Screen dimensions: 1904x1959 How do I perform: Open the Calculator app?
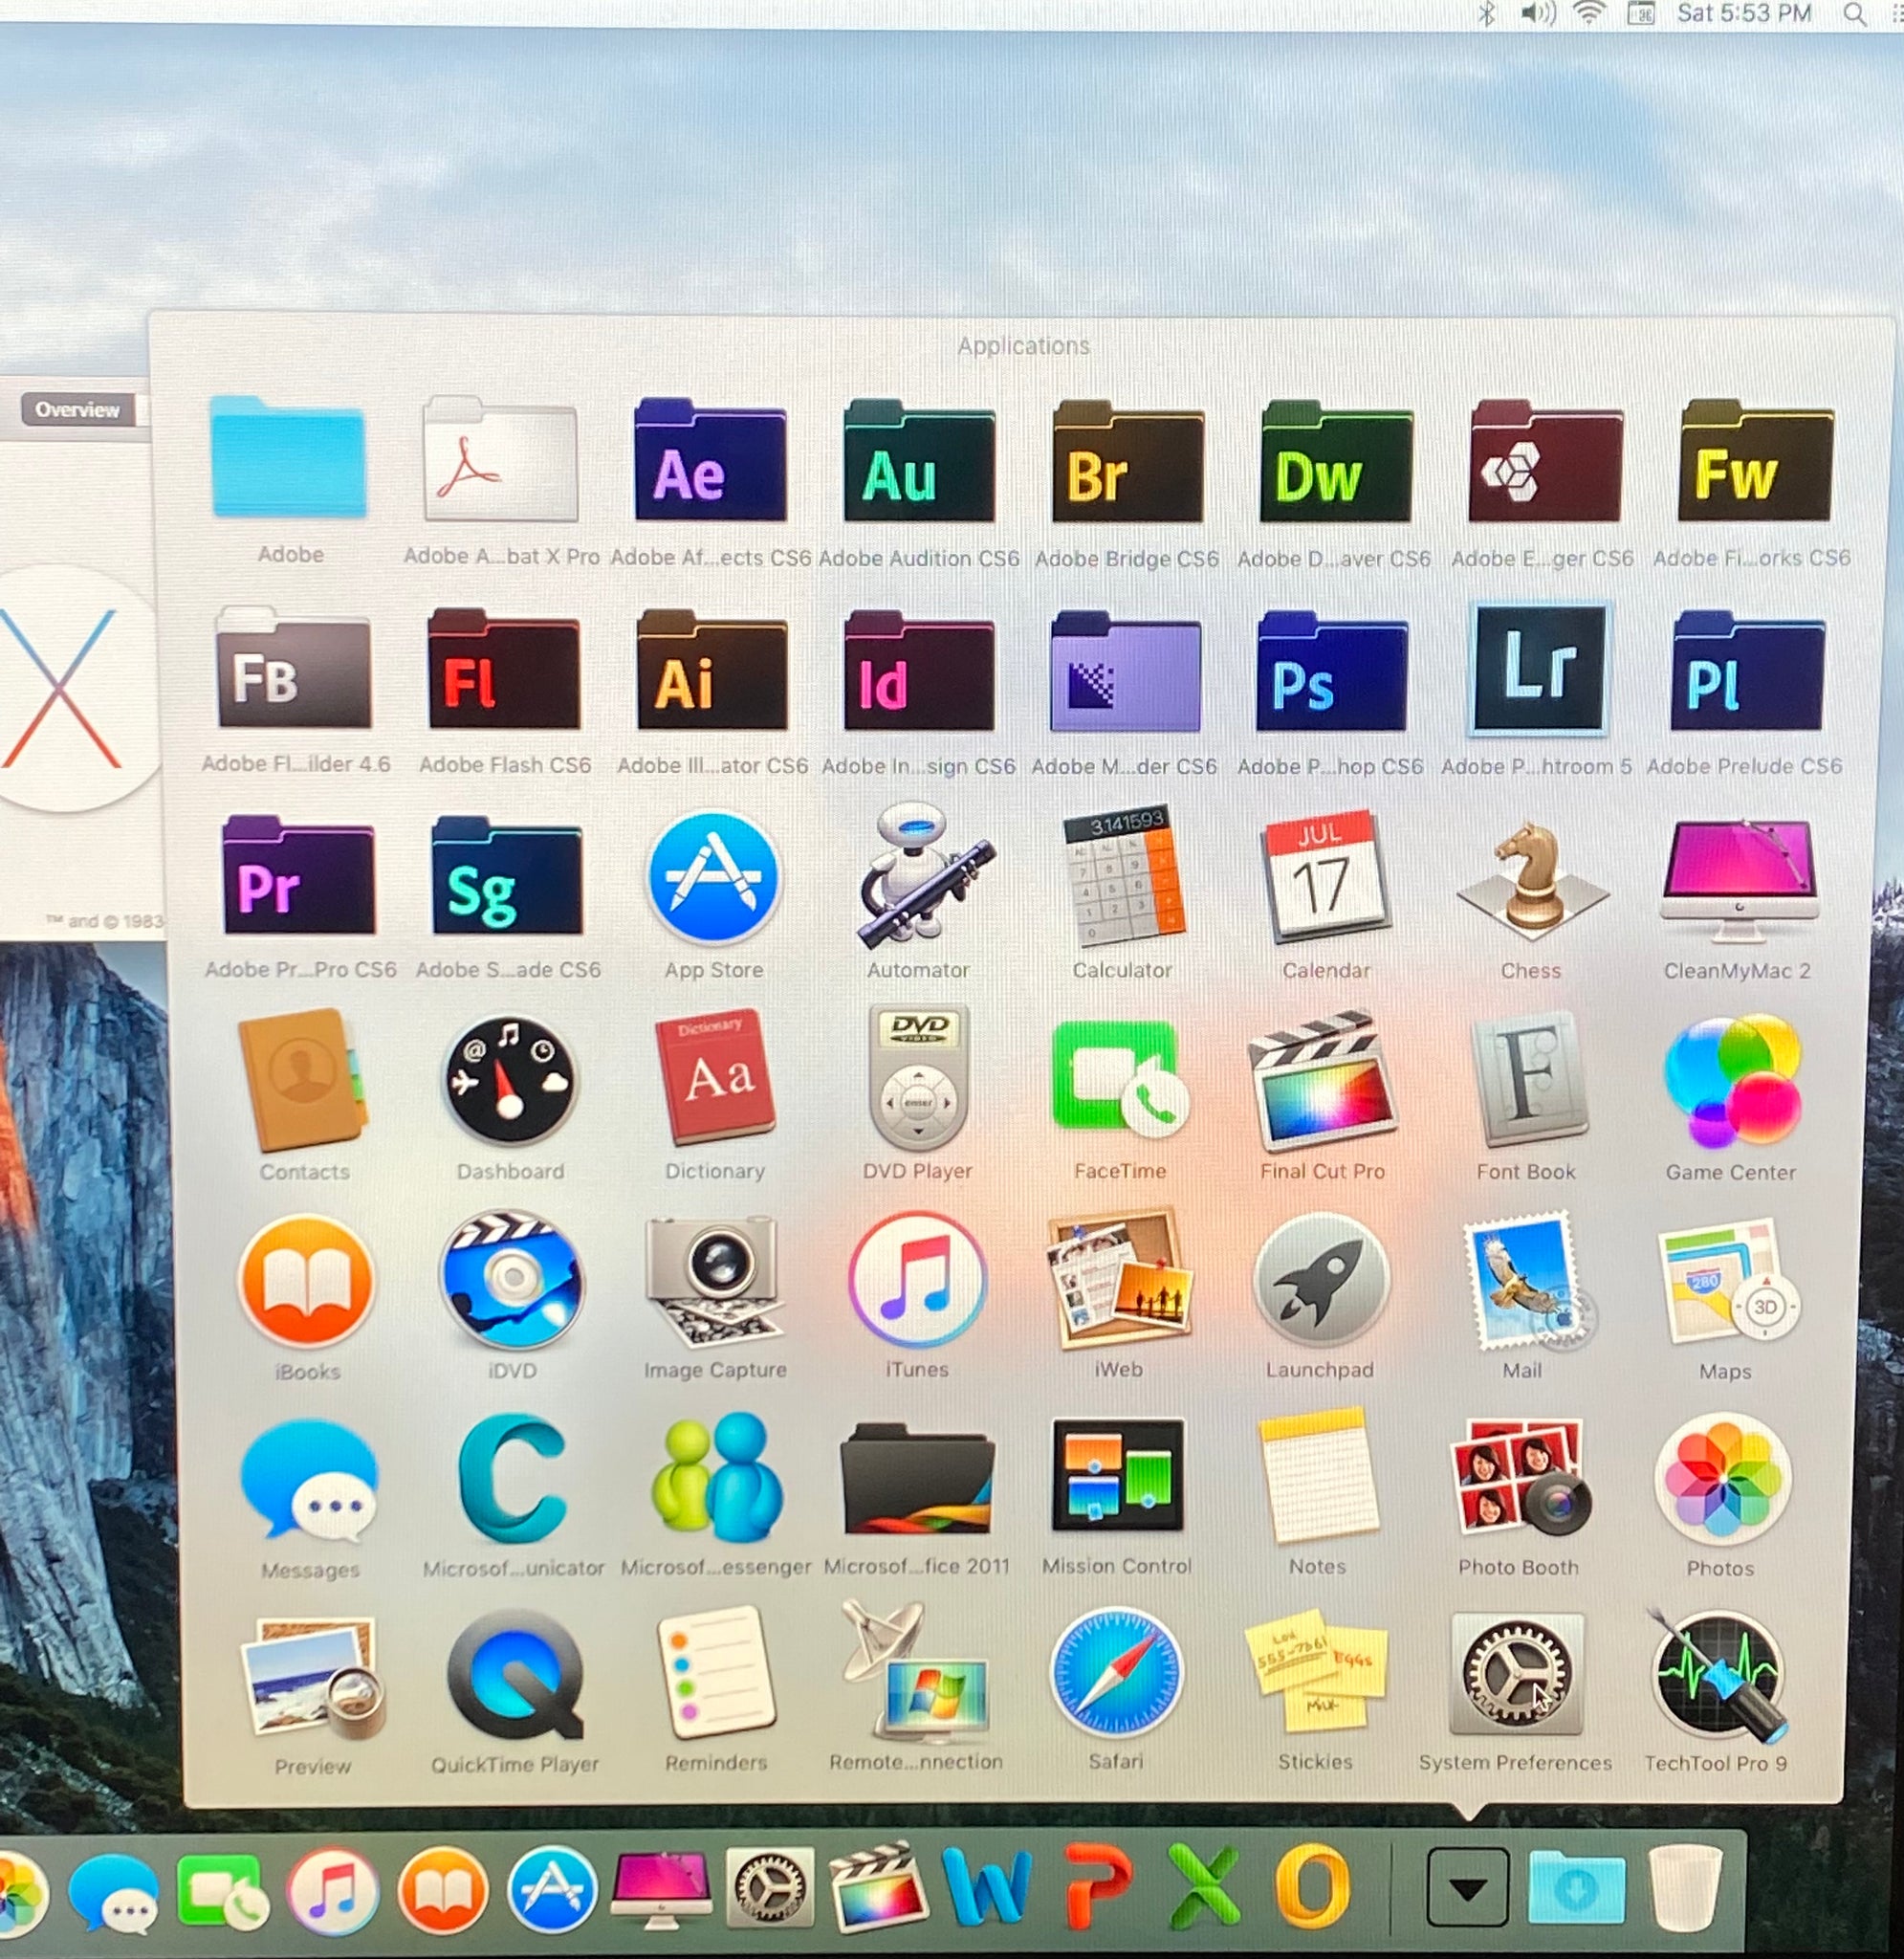pyautogui.click(x=1123, y=878)
